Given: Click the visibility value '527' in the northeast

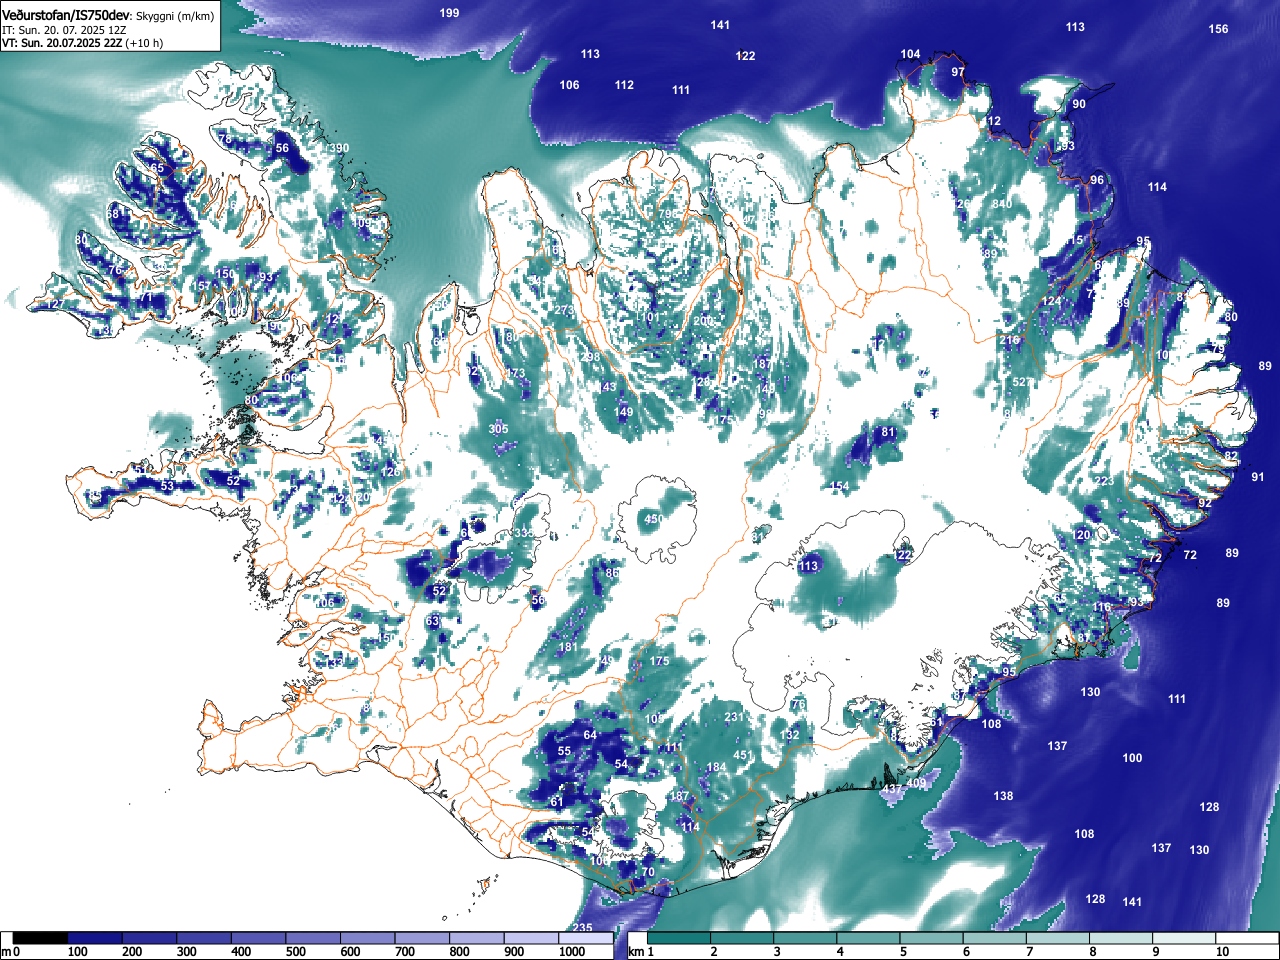Looking at the screenshot, I should [1022, 383].
